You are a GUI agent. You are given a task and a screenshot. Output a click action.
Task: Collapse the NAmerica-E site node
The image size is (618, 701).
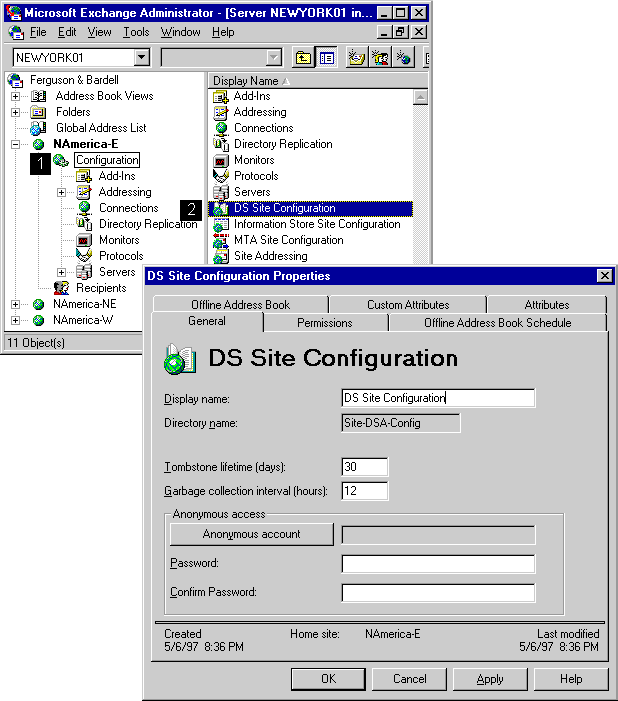pyautogui.click(x=16, y=144)
